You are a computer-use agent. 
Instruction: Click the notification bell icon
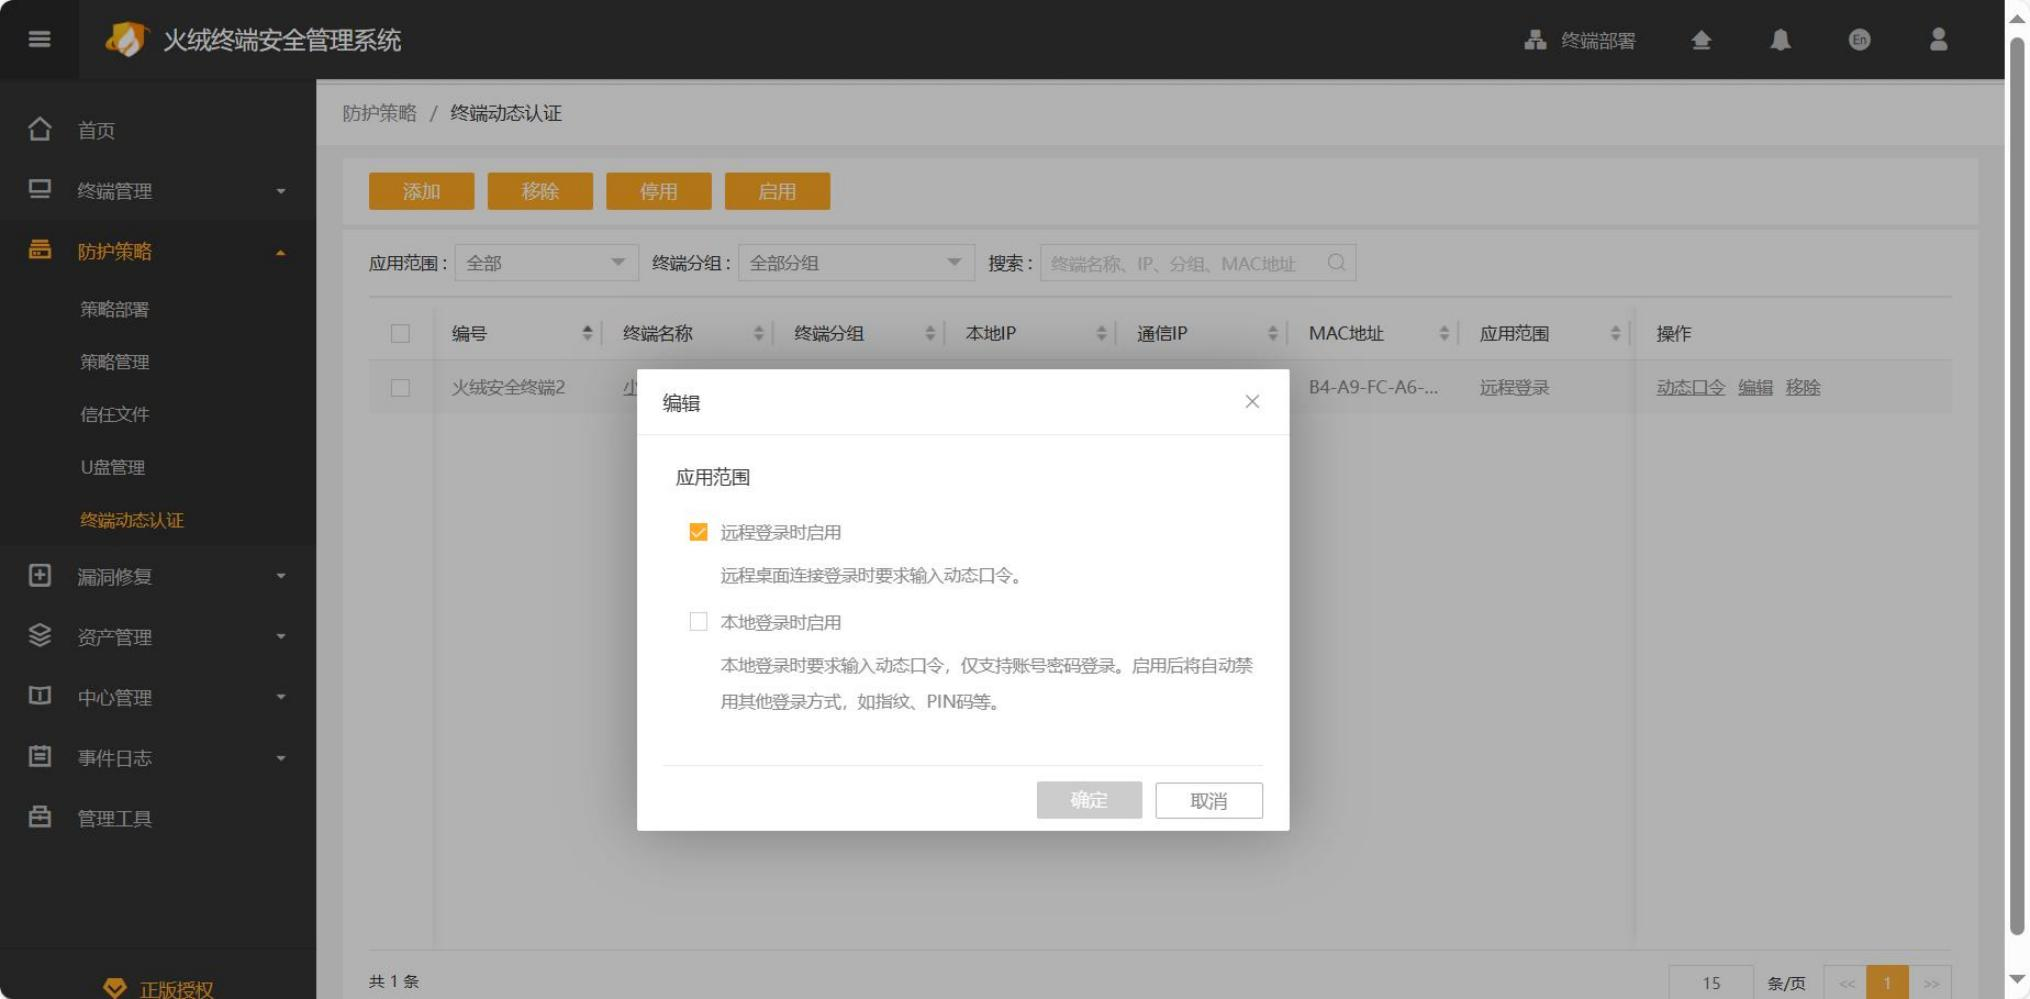(1780, 40)
